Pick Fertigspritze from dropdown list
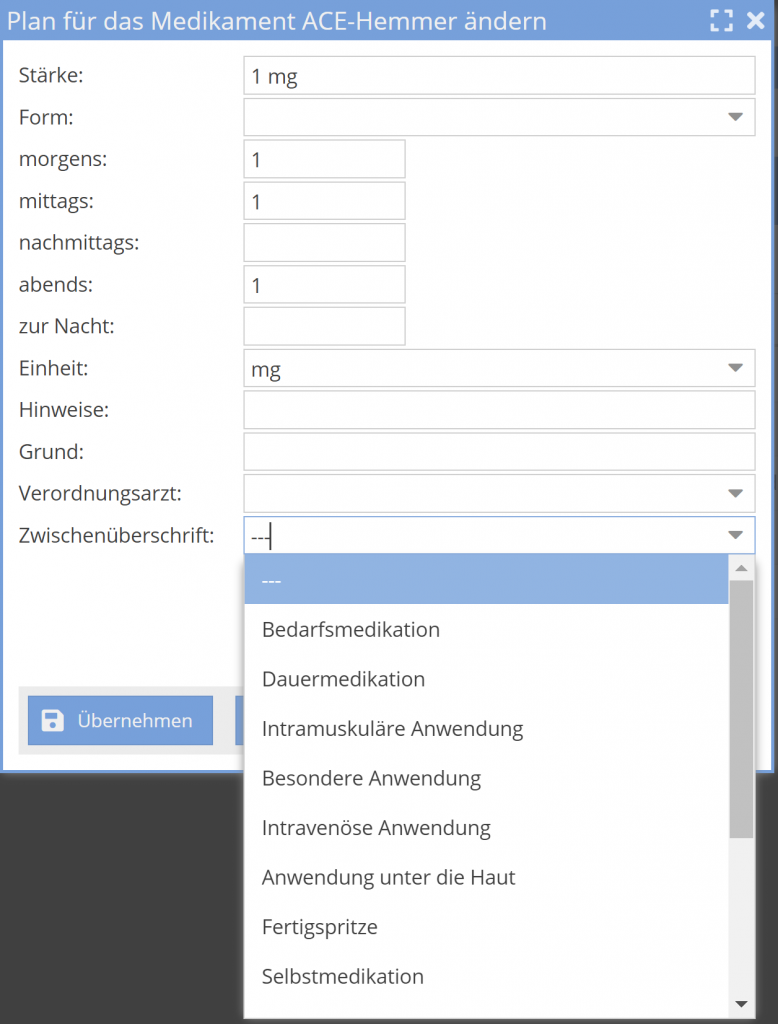 [486, 927]
